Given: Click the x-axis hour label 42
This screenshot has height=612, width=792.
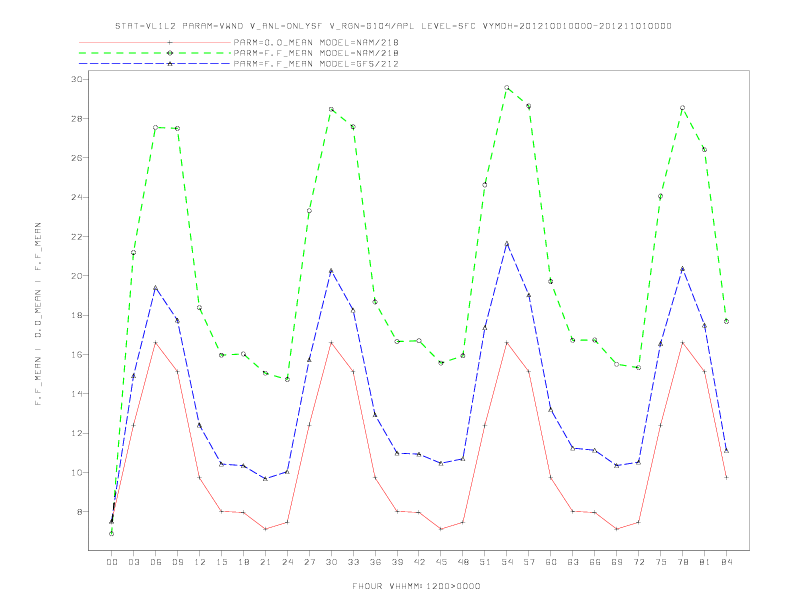Looking at the screenshot, I should point(419,562).
